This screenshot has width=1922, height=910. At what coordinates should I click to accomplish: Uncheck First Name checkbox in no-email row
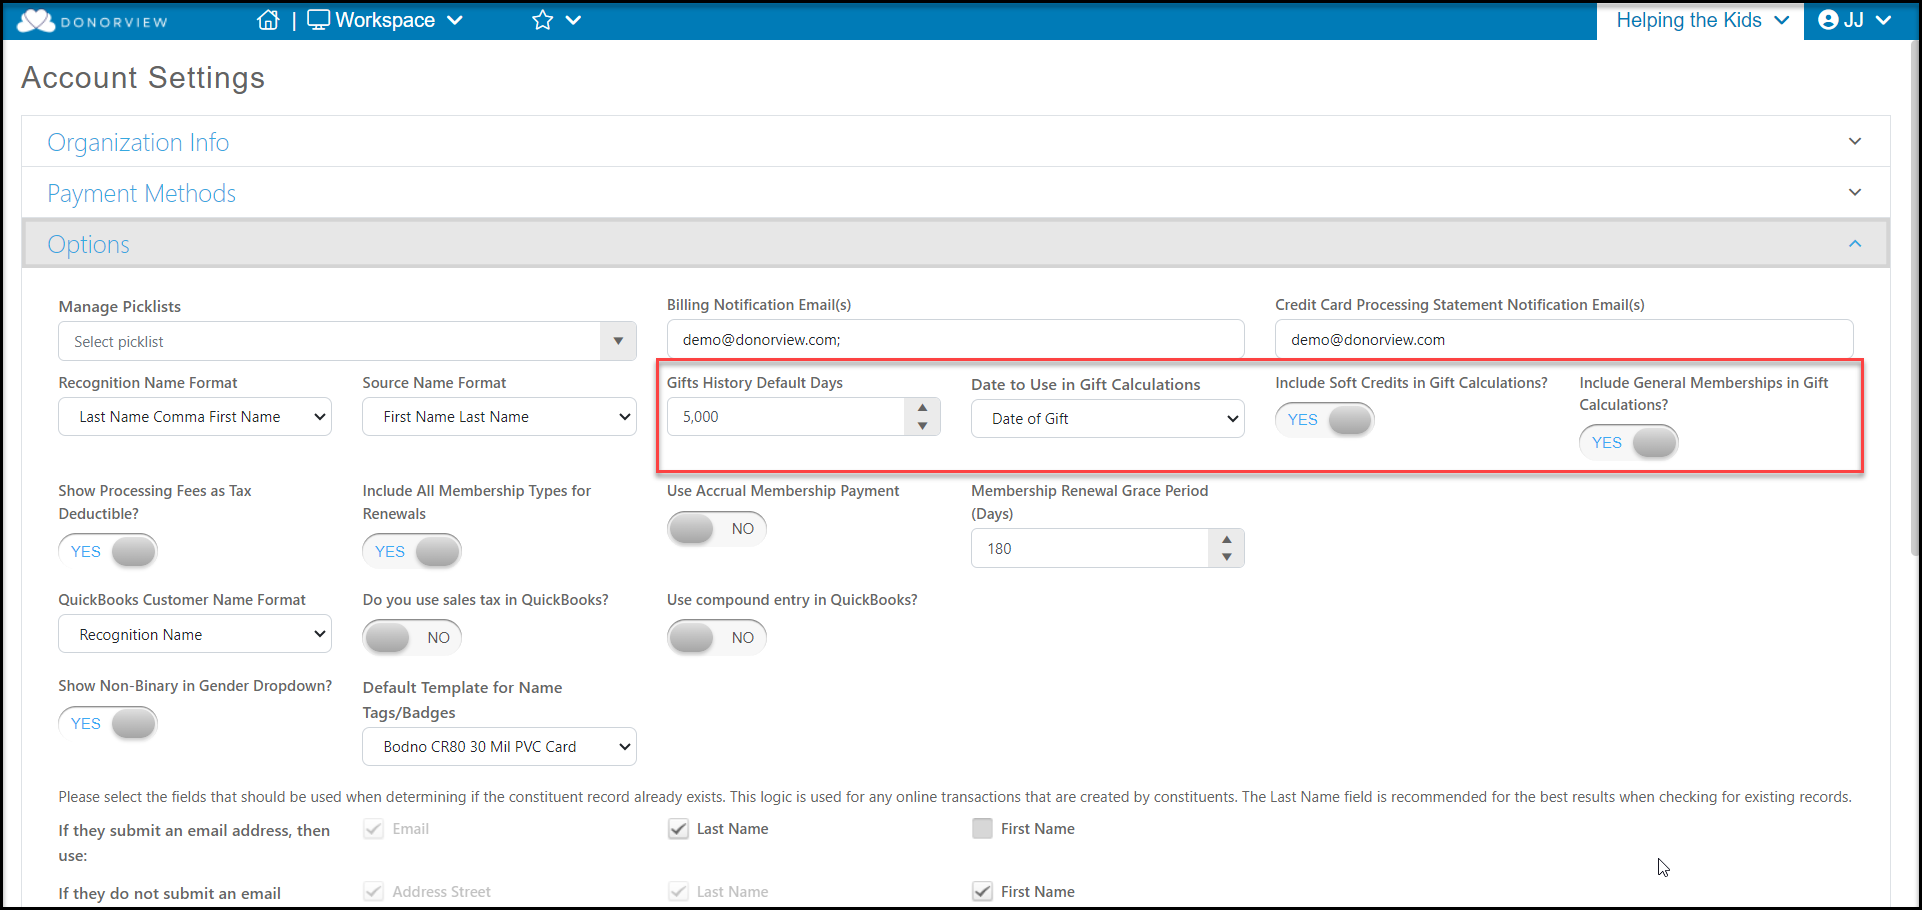click(x=982, y=891)
